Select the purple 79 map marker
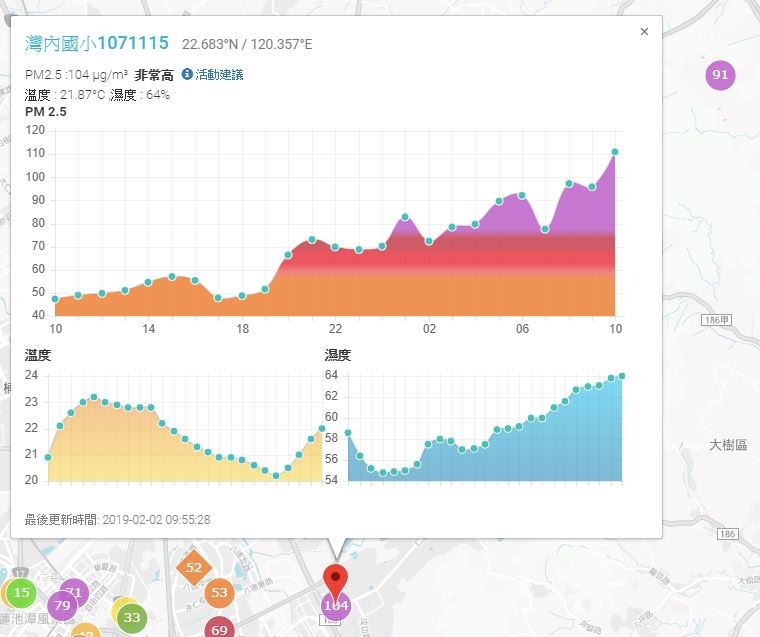Viewport: 760px width, 637px height. [x=62, y=605]
